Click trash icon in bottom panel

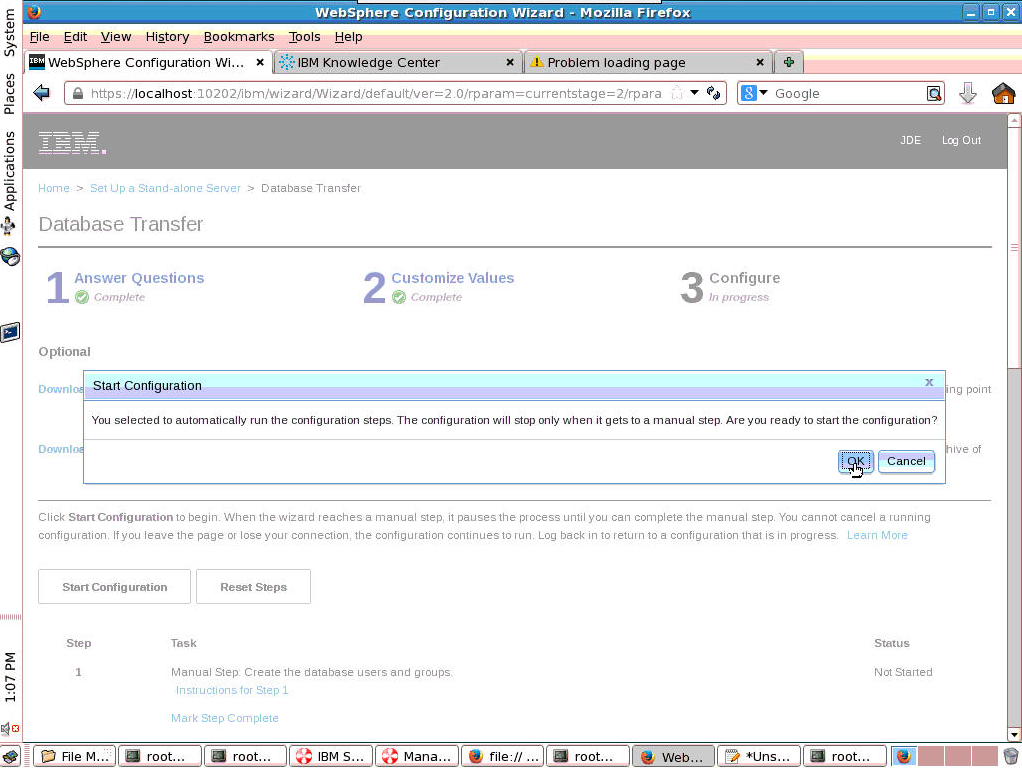1010,756
